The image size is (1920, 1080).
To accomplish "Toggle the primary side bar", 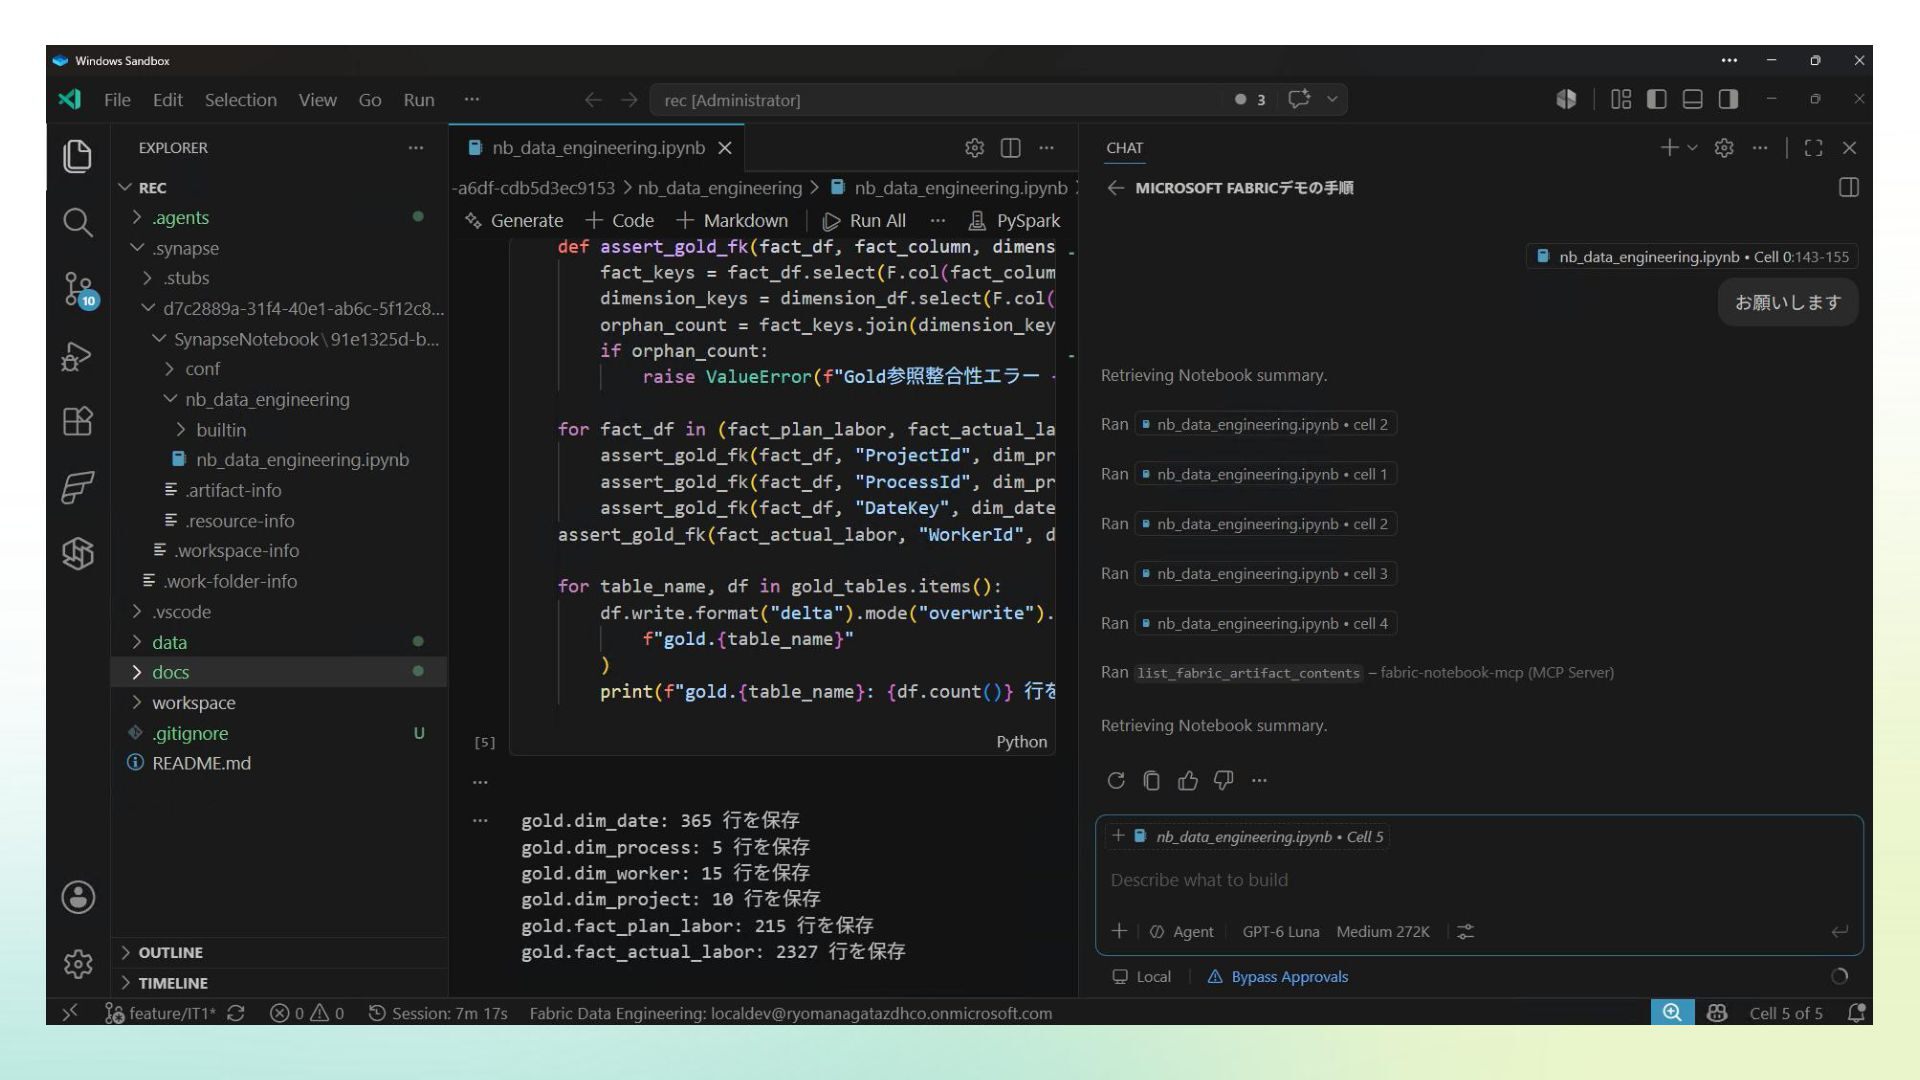I will (1656, 99).
